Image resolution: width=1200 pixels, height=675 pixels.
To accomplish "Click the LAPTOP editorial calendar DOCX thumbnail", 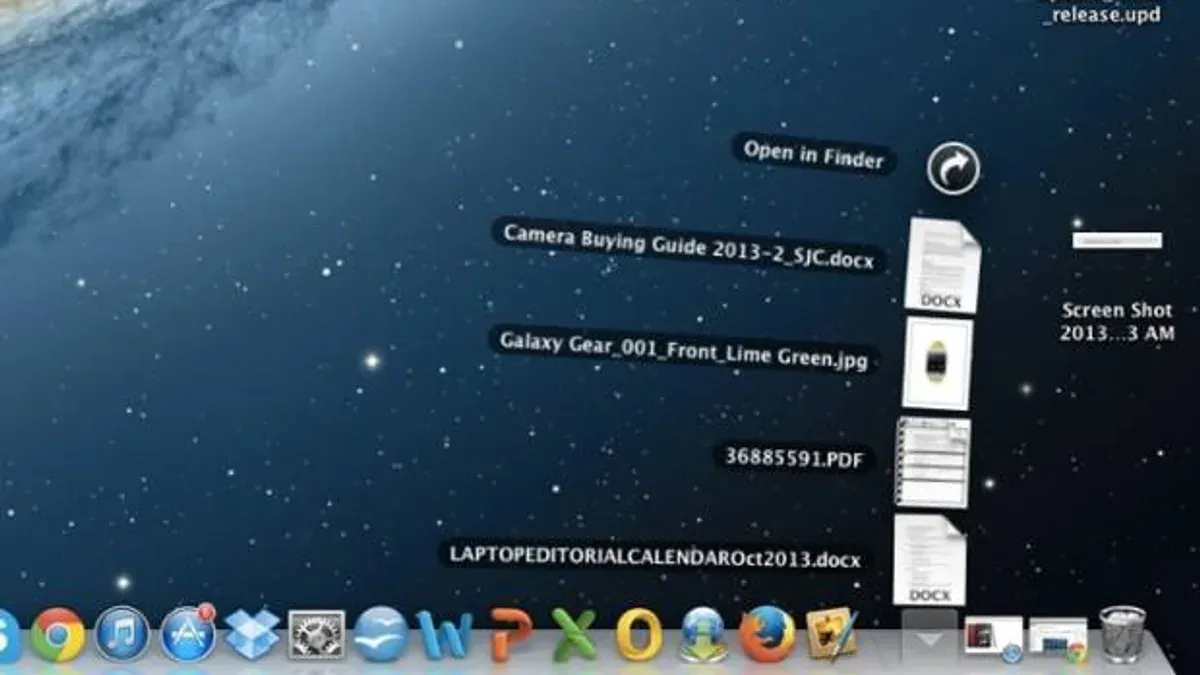I will pos(930,559).
